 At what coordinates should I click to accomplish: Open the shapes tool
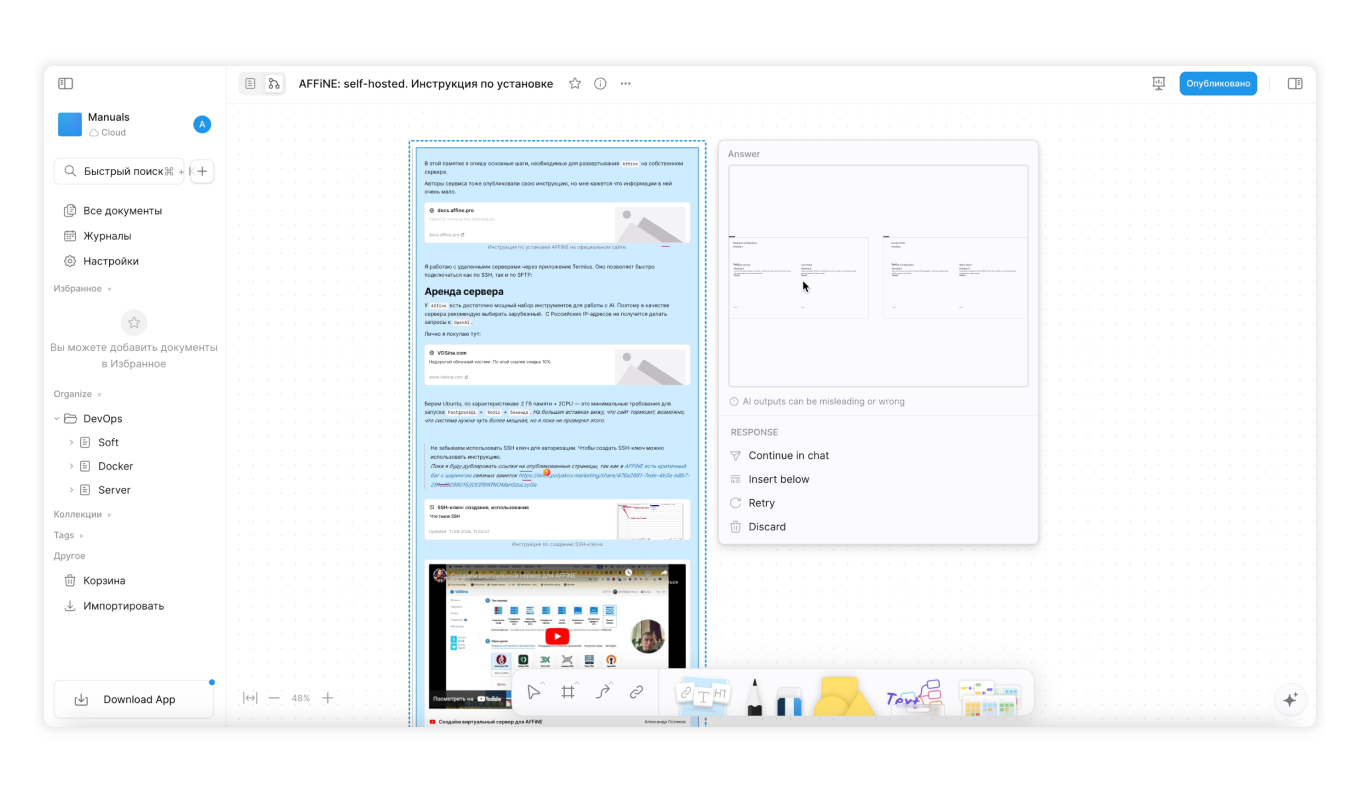point(843,696)
